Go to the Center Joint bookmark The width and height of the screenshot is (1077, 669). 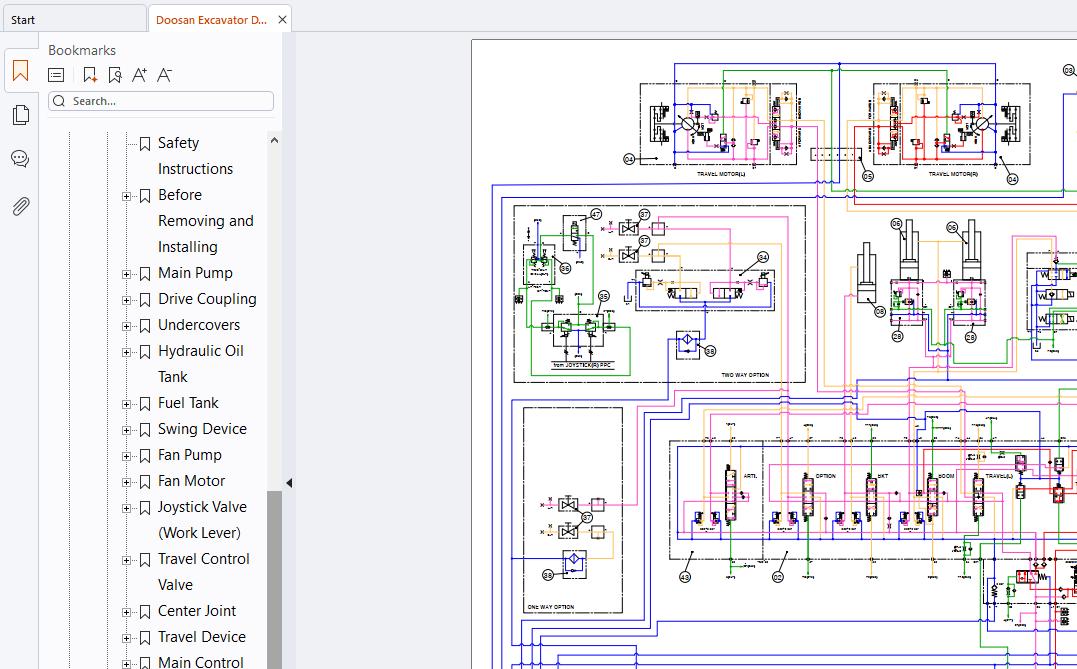pyautogui.click(x=196, y=611)
